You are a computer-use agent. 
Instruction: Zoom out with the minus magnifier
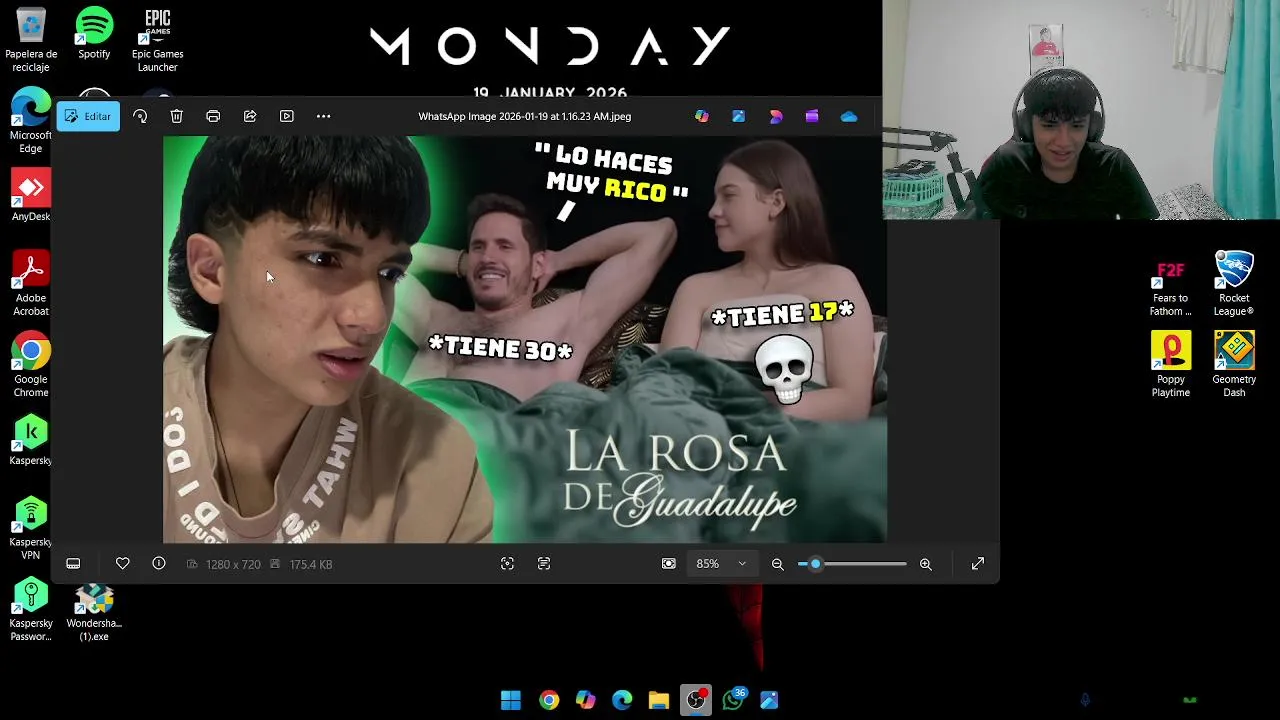coord(777,564)
